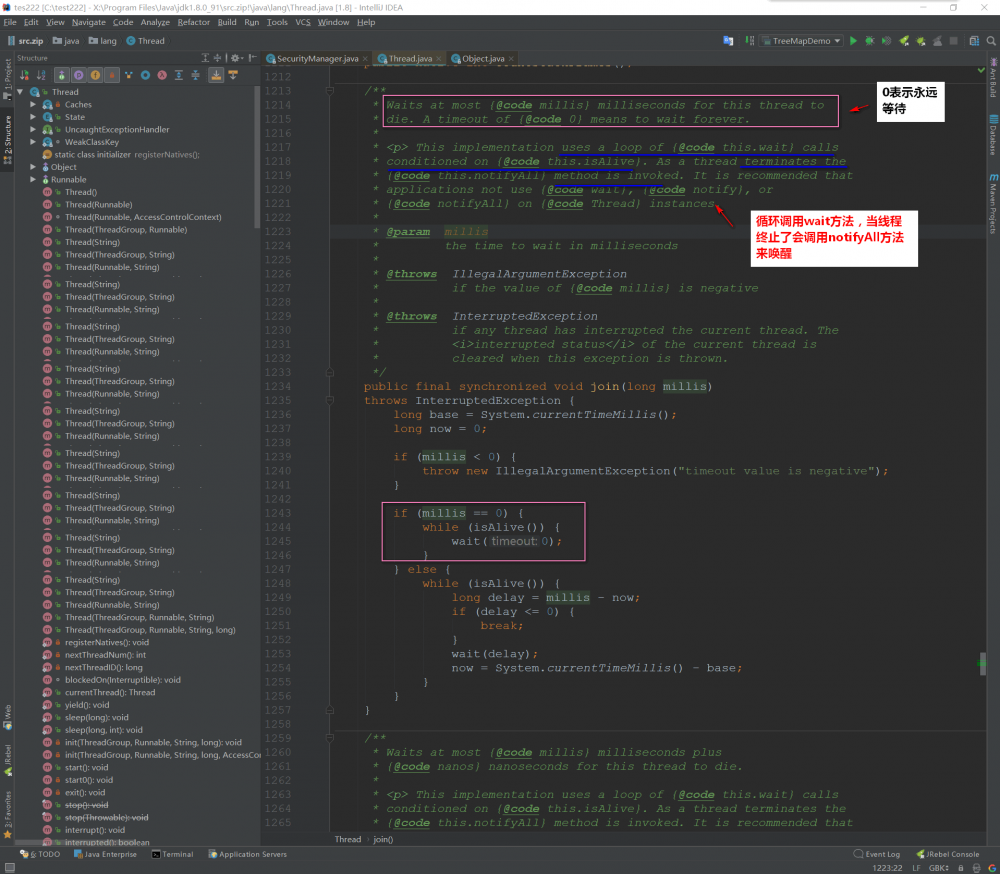Open the Refactor menu

194,22
